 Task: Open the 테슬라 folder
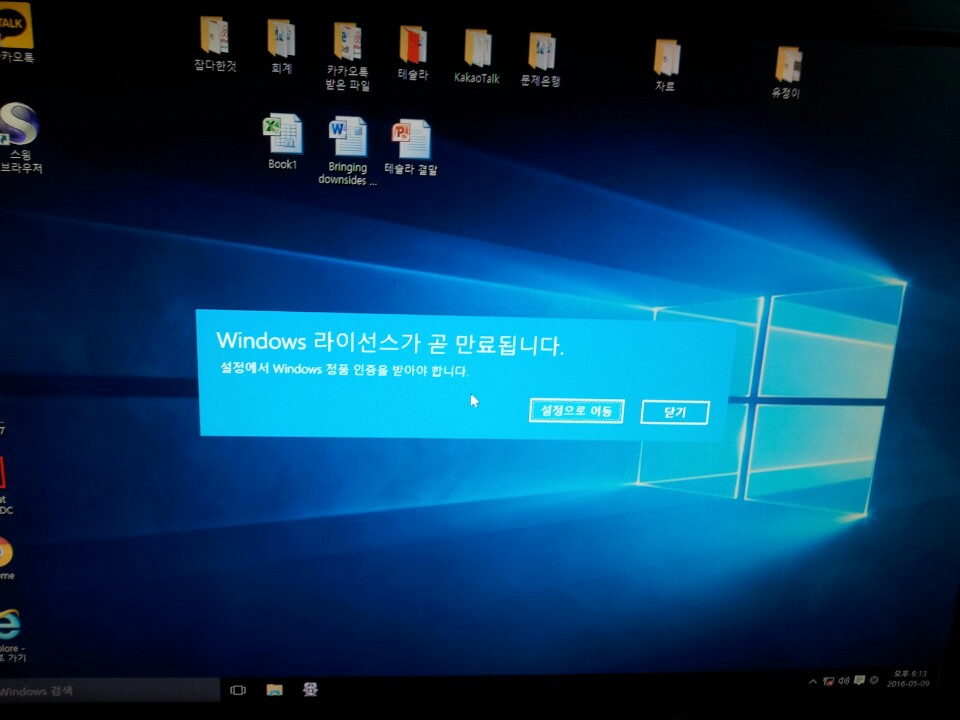[x=413, y=54]
